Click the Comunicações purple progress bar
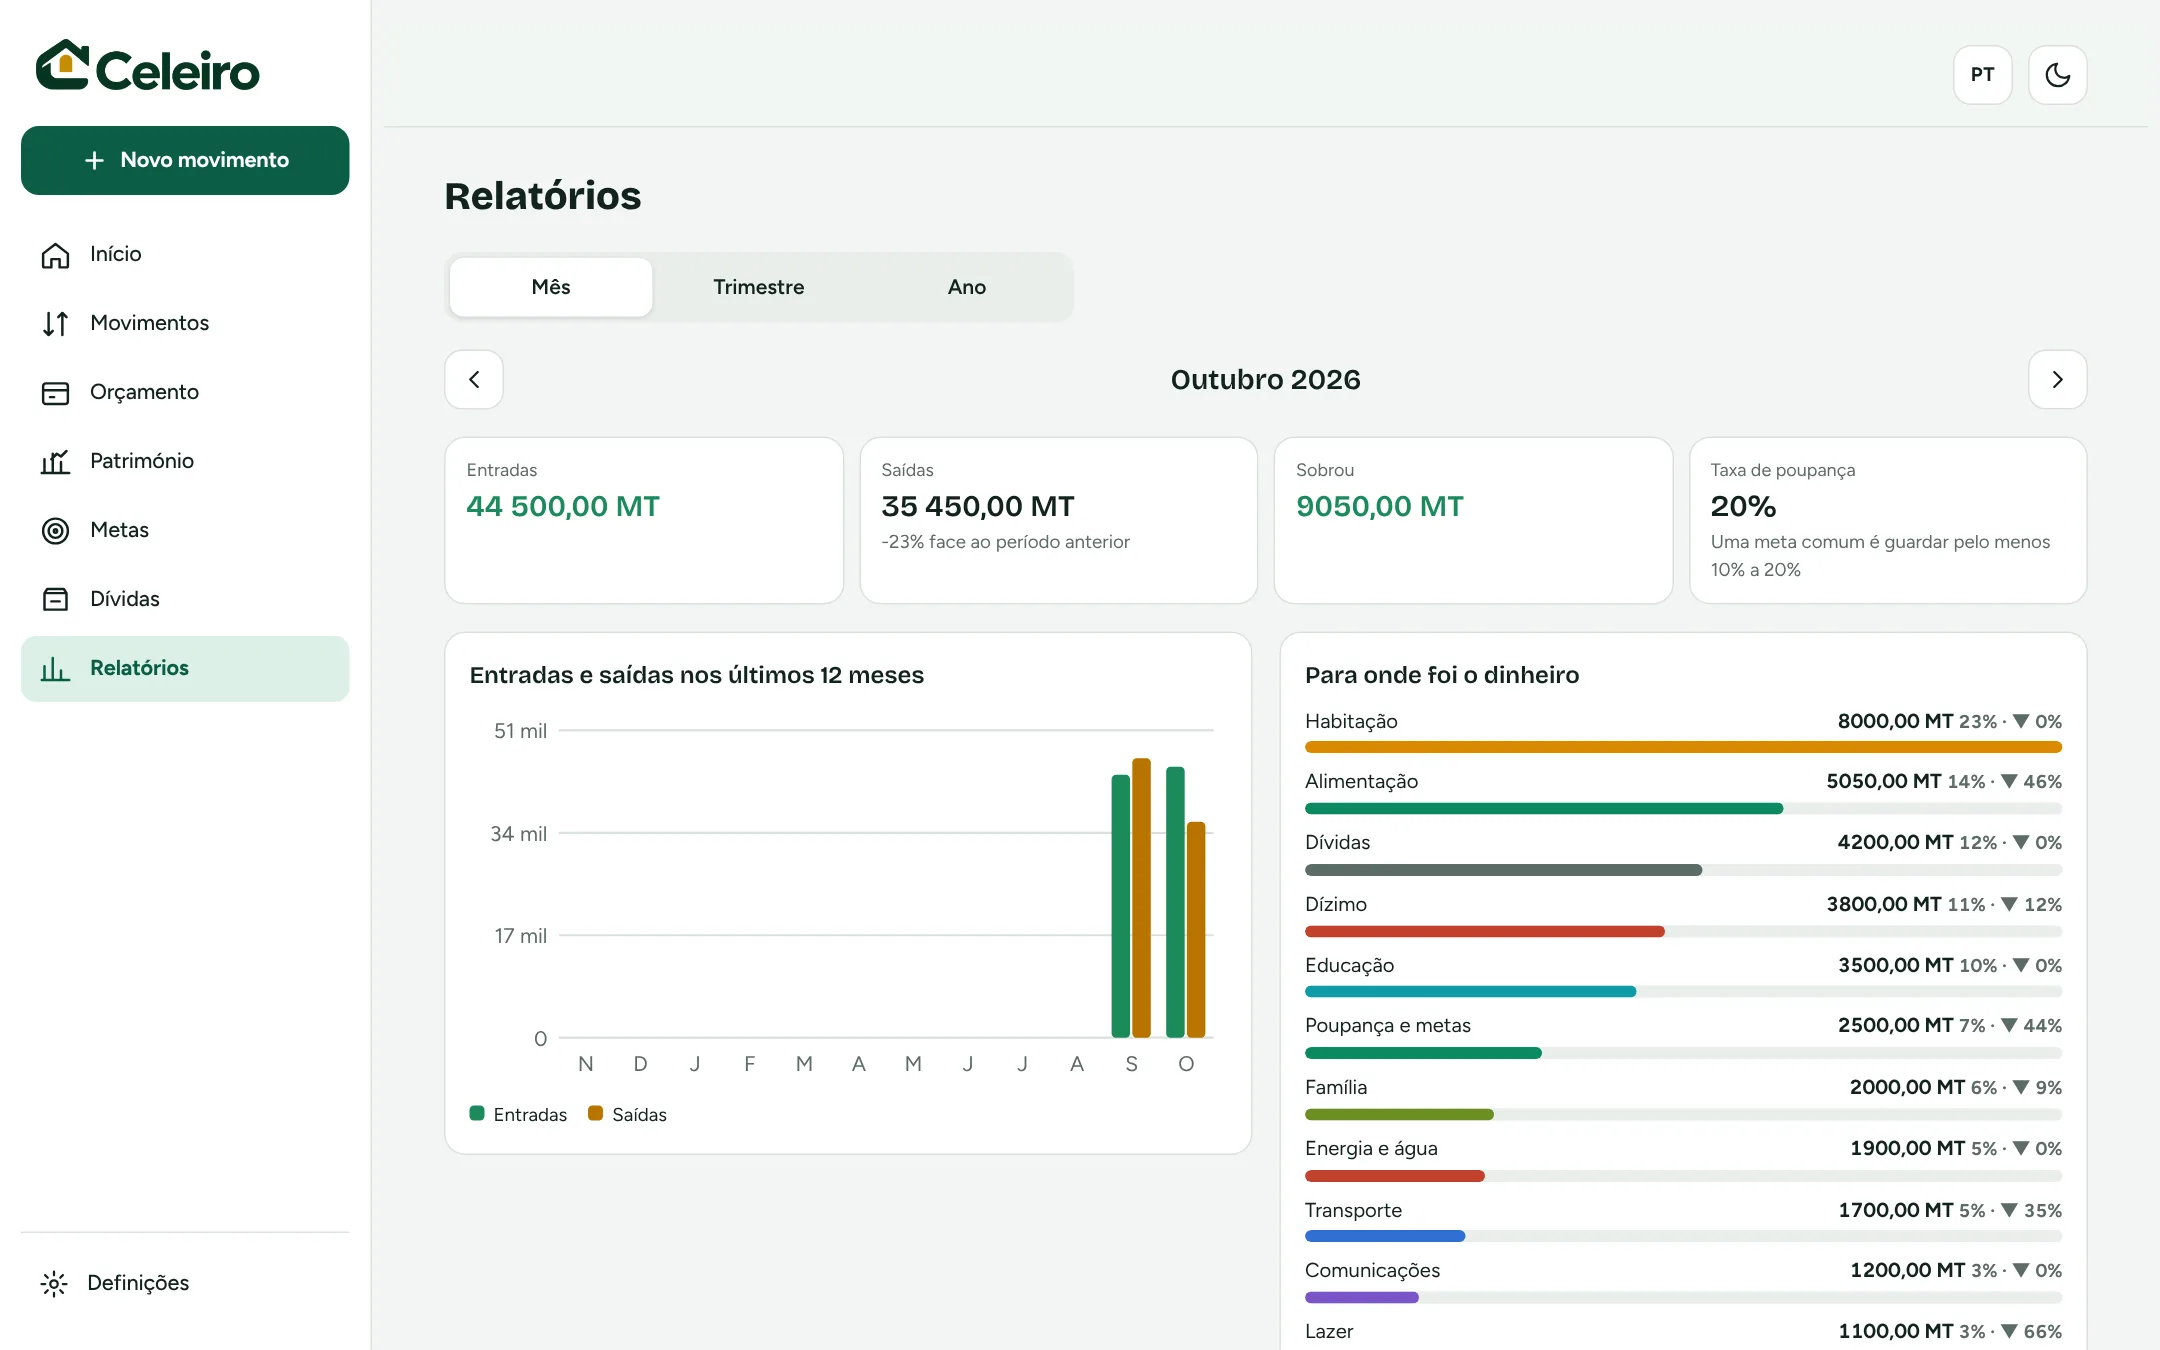The height and width of the screenshot is (1350, 2160). pos(1361,1298)
